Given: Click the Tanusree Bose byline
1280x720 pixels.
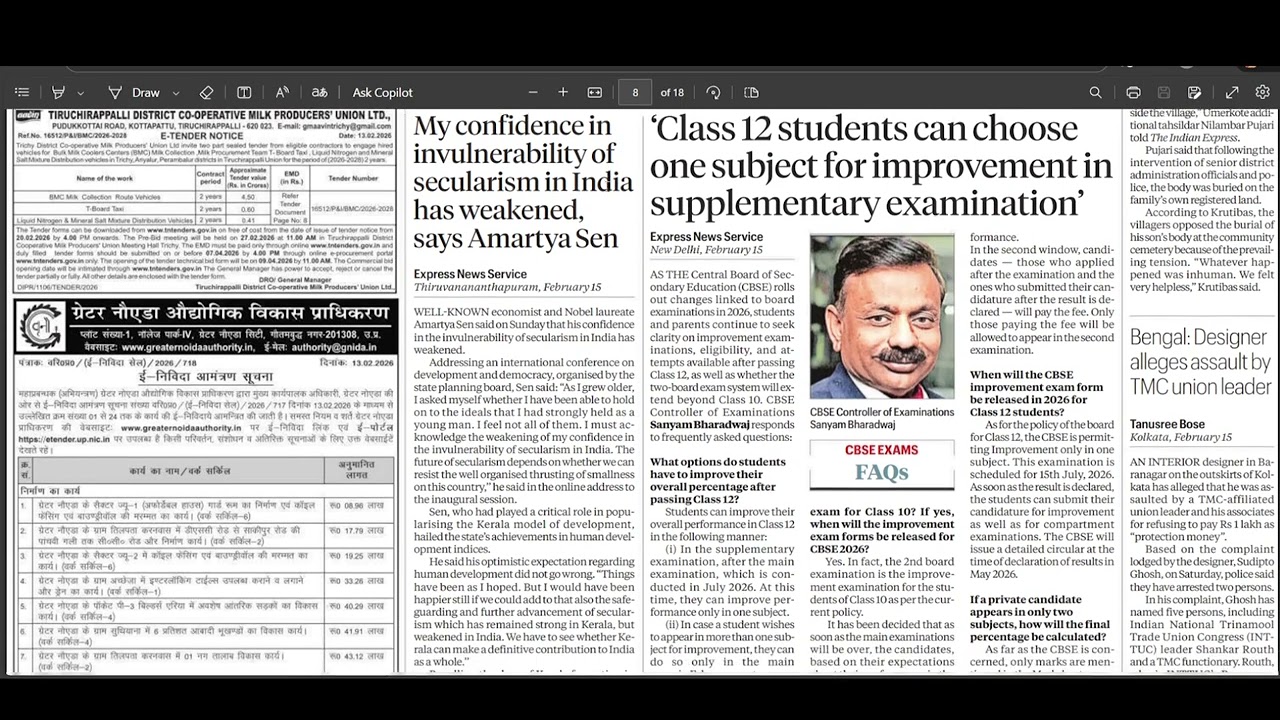Looking at the screenshot, I should [1167, 424].
